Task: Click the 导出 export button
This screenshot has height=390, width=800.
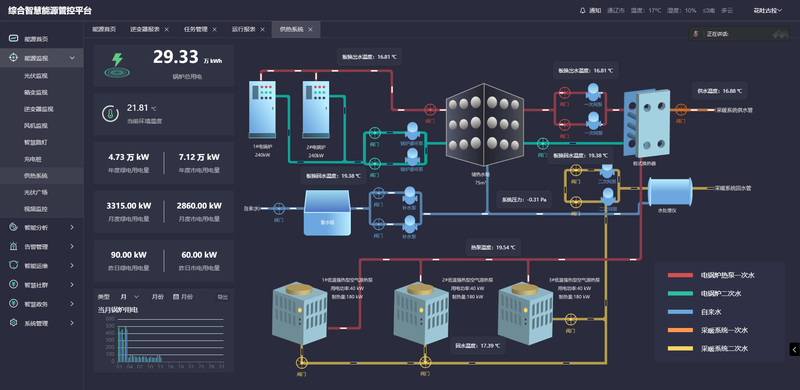Action: (222, 297)
